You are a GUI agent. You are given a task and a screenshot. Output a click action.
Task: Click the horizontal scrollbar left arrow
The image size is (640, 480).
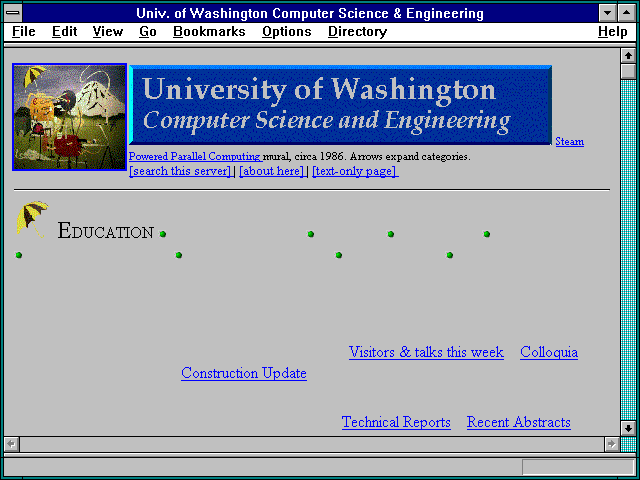(12, 444)
